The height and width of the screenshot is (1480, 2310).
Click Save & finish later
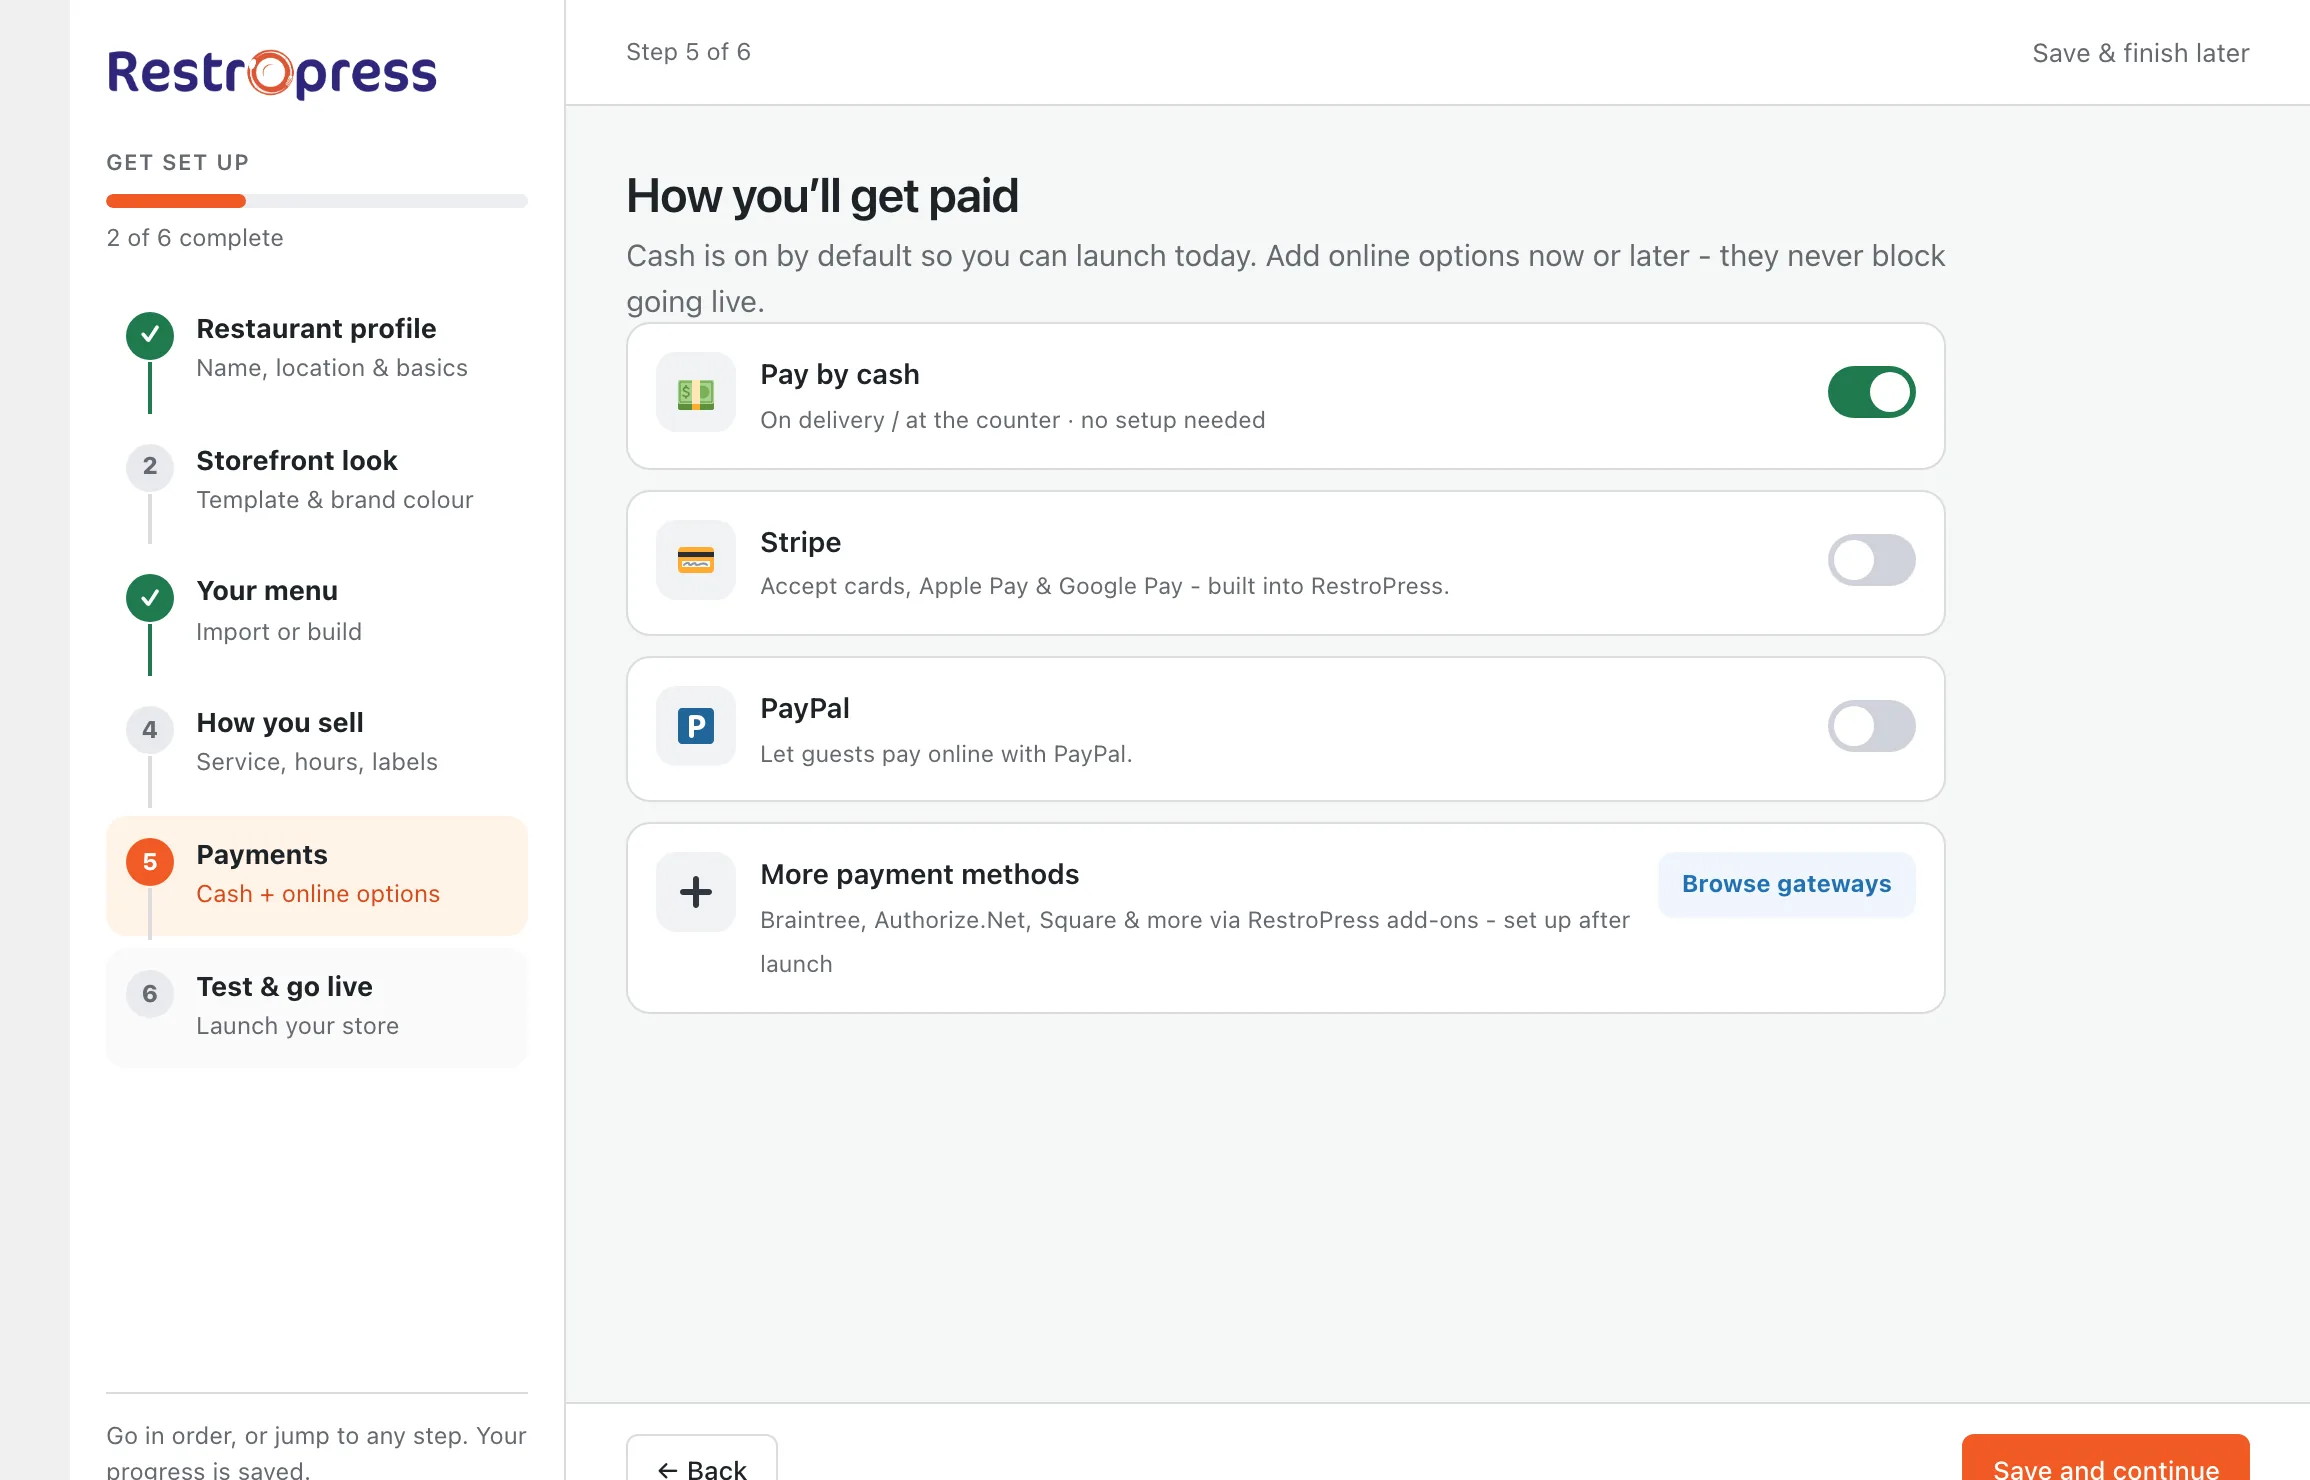[x=2140, y=53]
